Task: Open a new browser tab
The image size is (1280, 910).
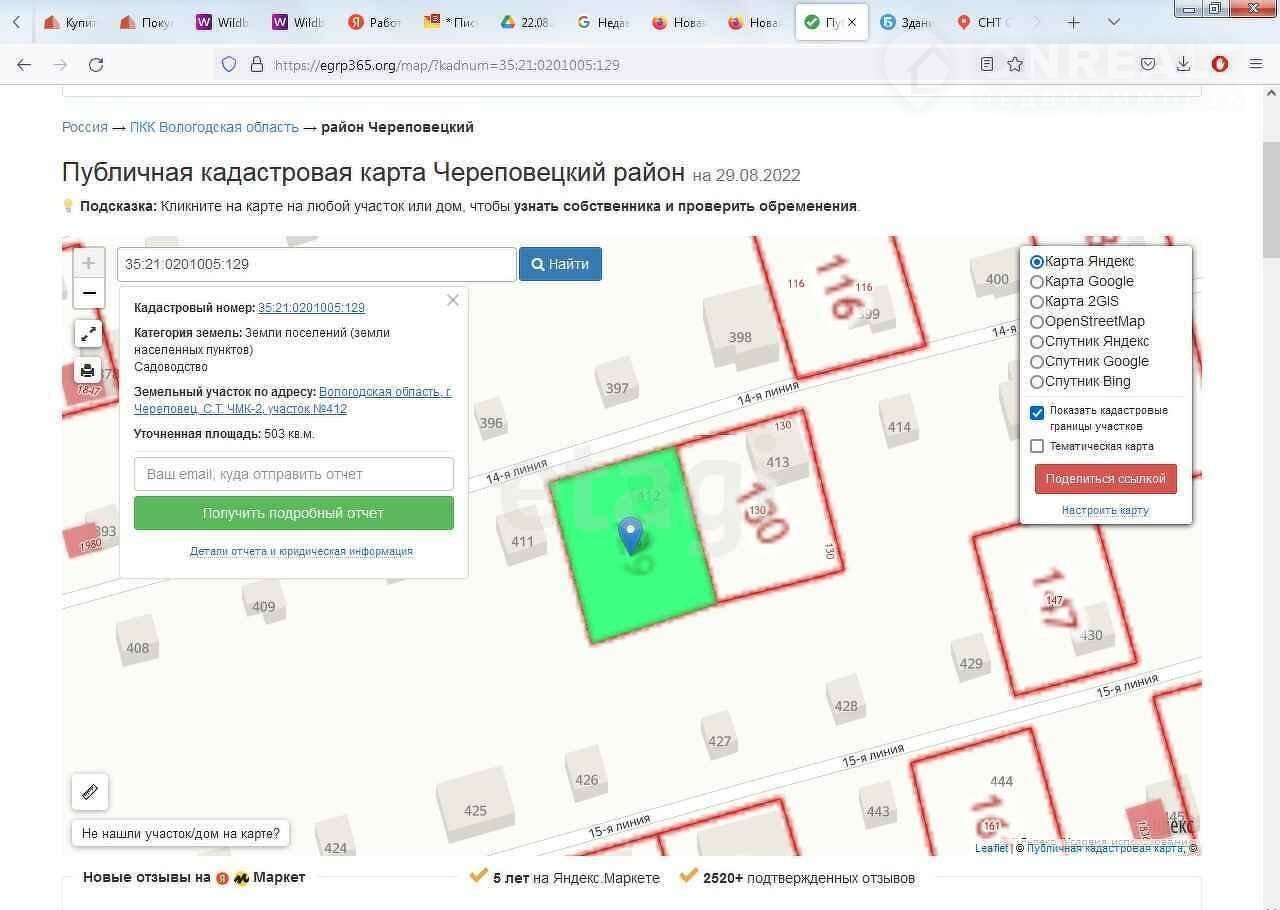Action: (1073, 22)
